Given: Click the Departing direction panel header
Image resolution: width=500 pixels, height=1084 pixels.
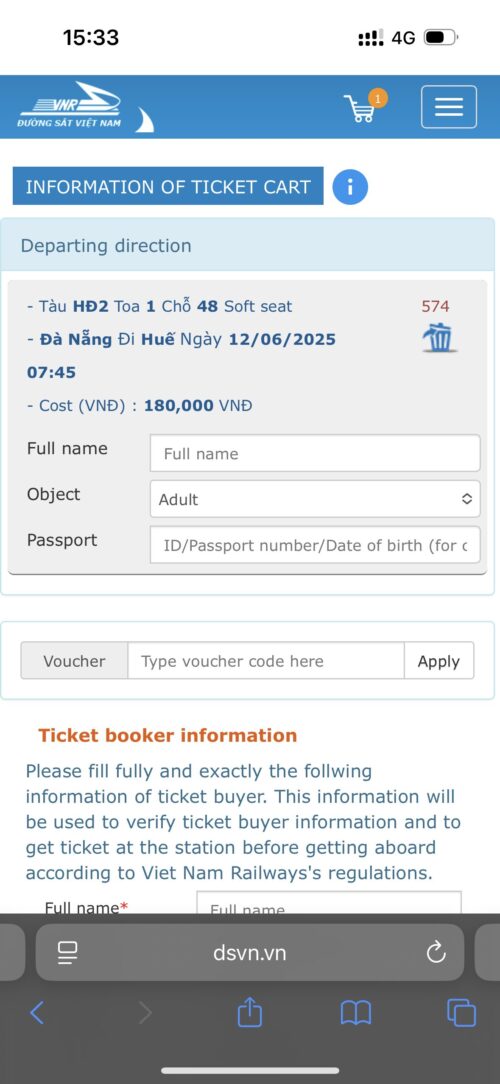Looking at the screenshot, I should 248,245.
